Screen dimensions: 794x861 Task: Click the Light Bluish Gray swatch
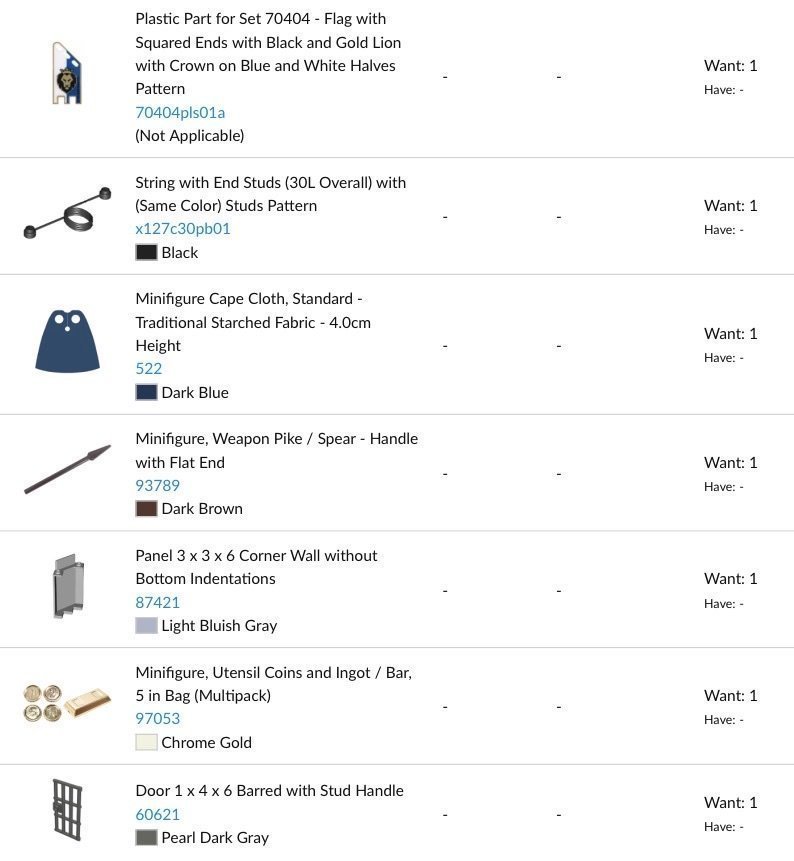[146, 625]
